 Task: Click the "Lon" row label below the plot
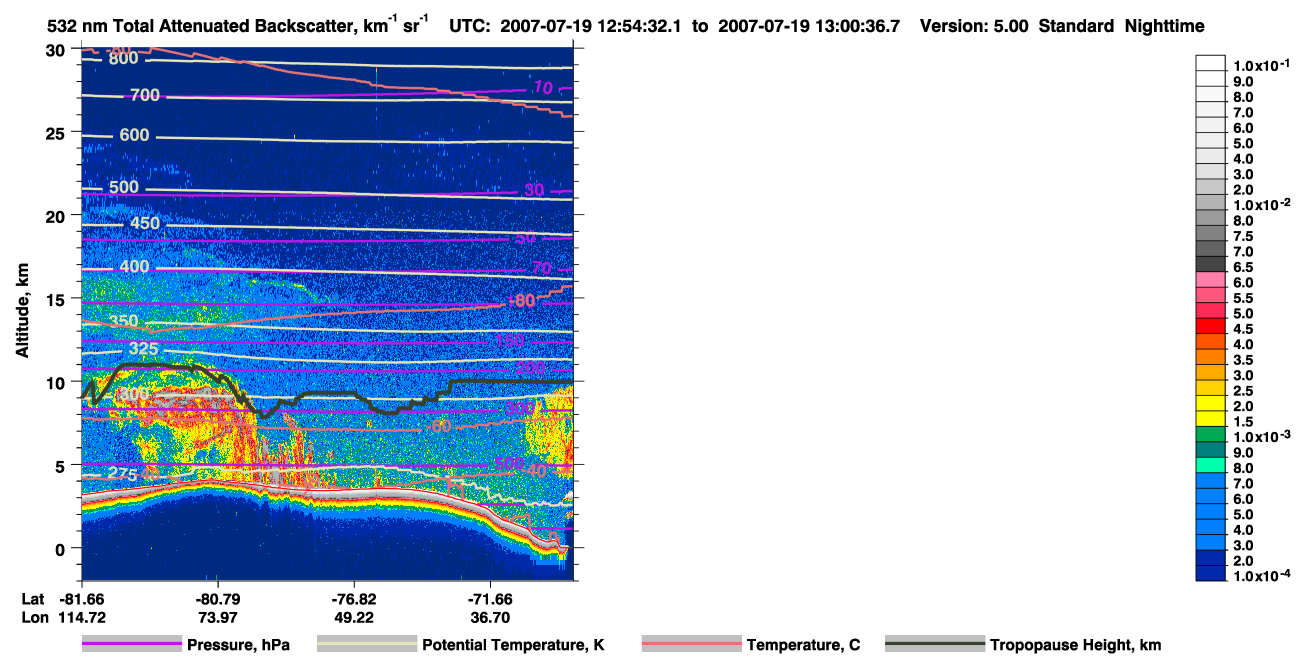tap(34, 617)
